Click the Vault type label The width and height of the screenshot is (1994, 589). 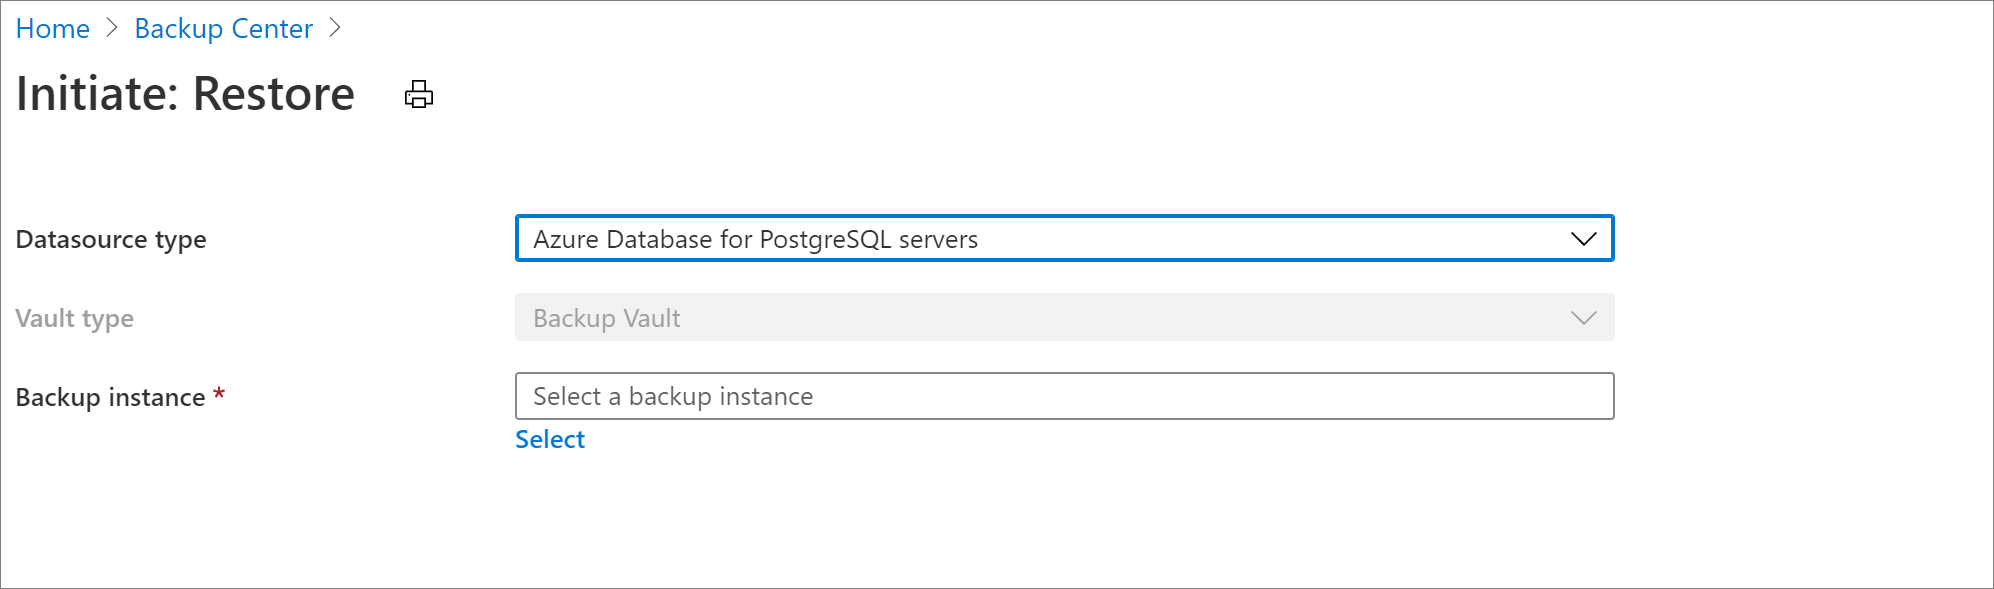pos(75,318)
